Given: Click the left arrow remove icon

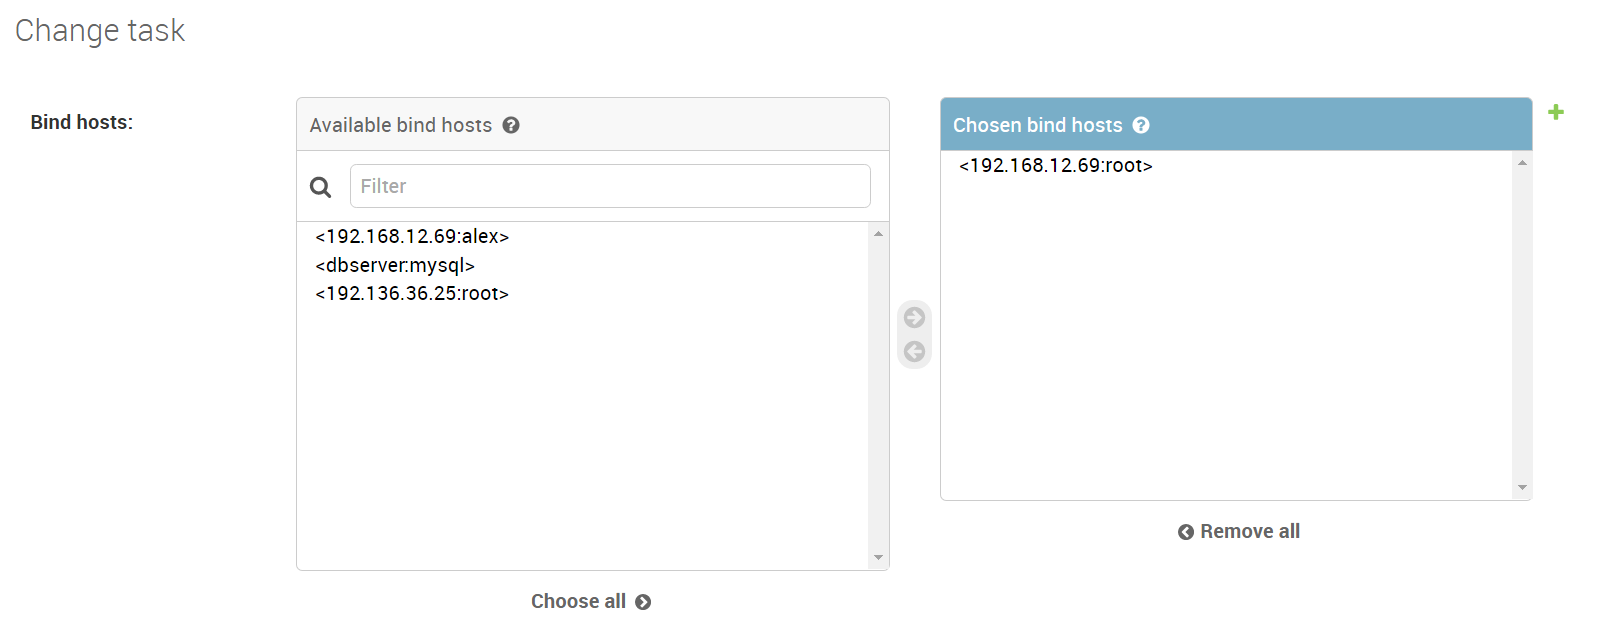Looking at the screenshot, I should click(x=914, y=351).
